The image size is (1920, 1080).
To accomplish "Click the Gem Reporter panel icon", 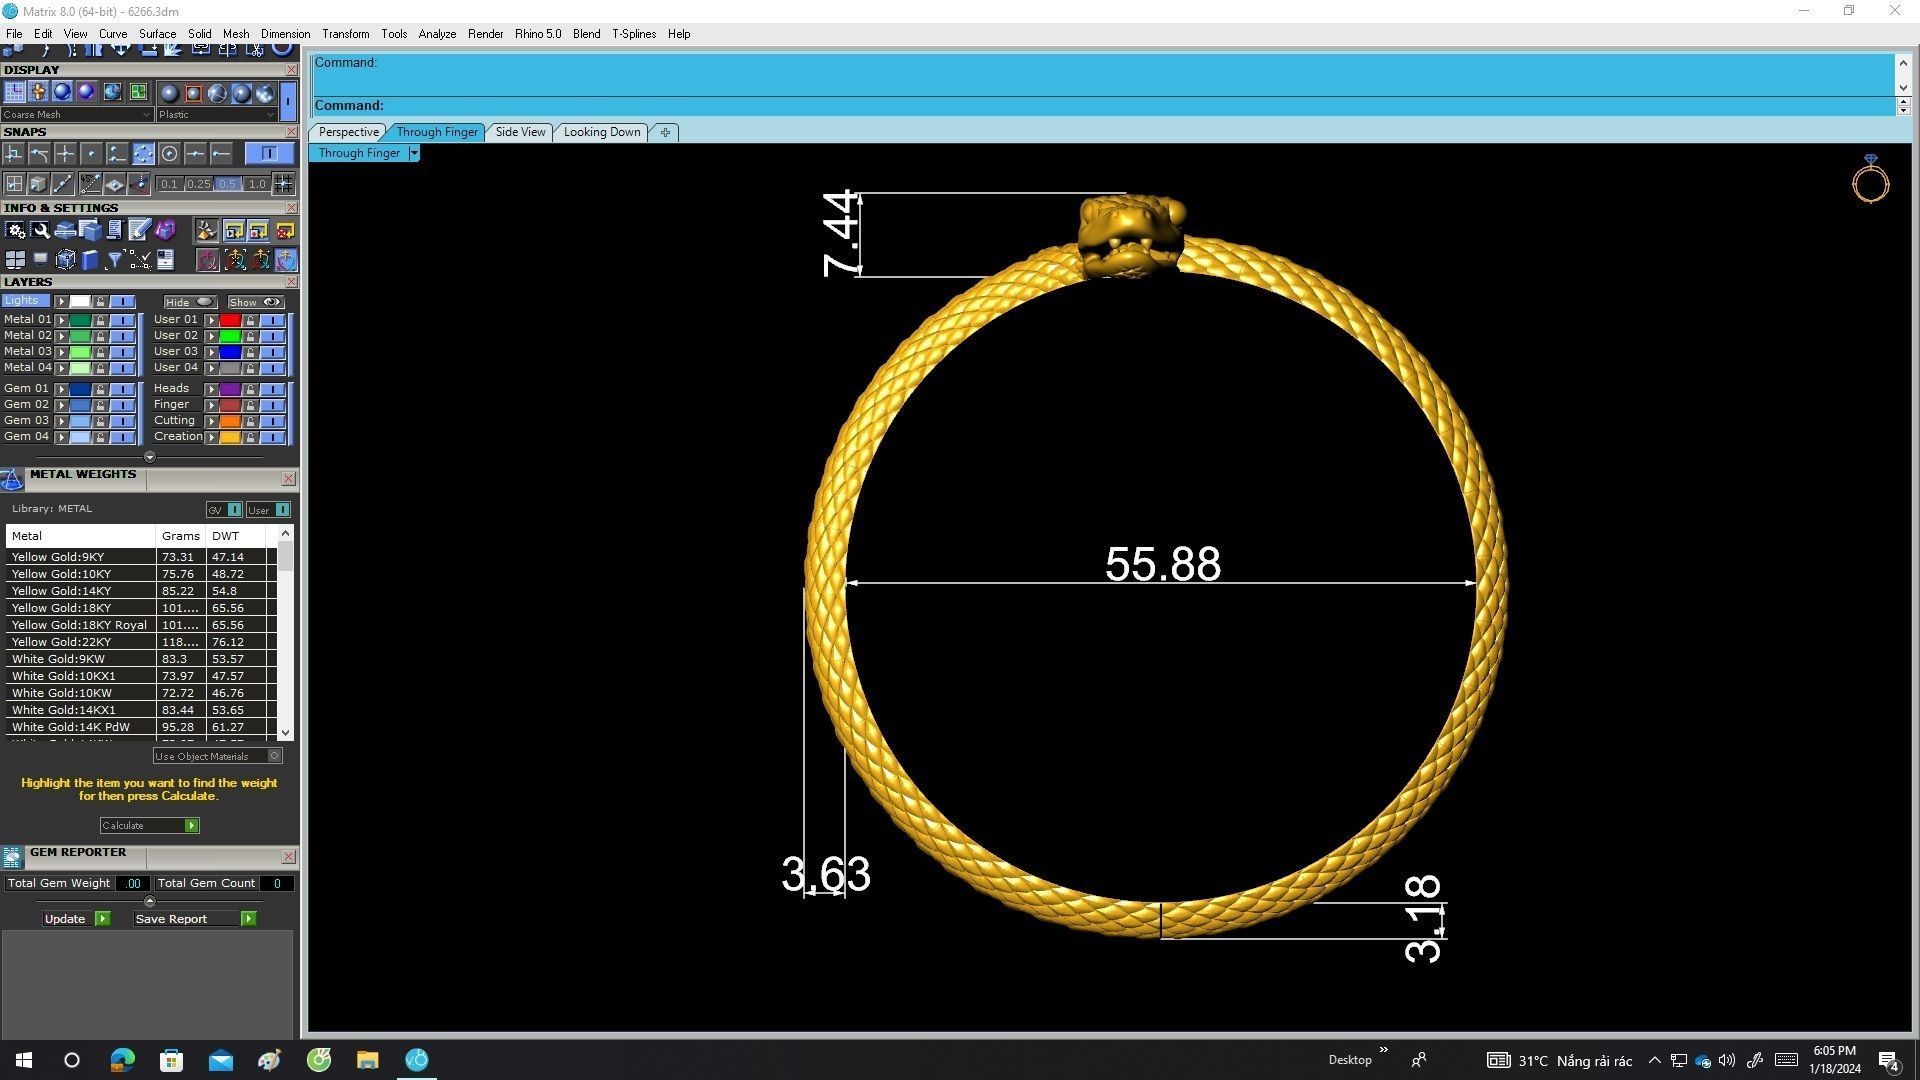I will pos(12,857).
